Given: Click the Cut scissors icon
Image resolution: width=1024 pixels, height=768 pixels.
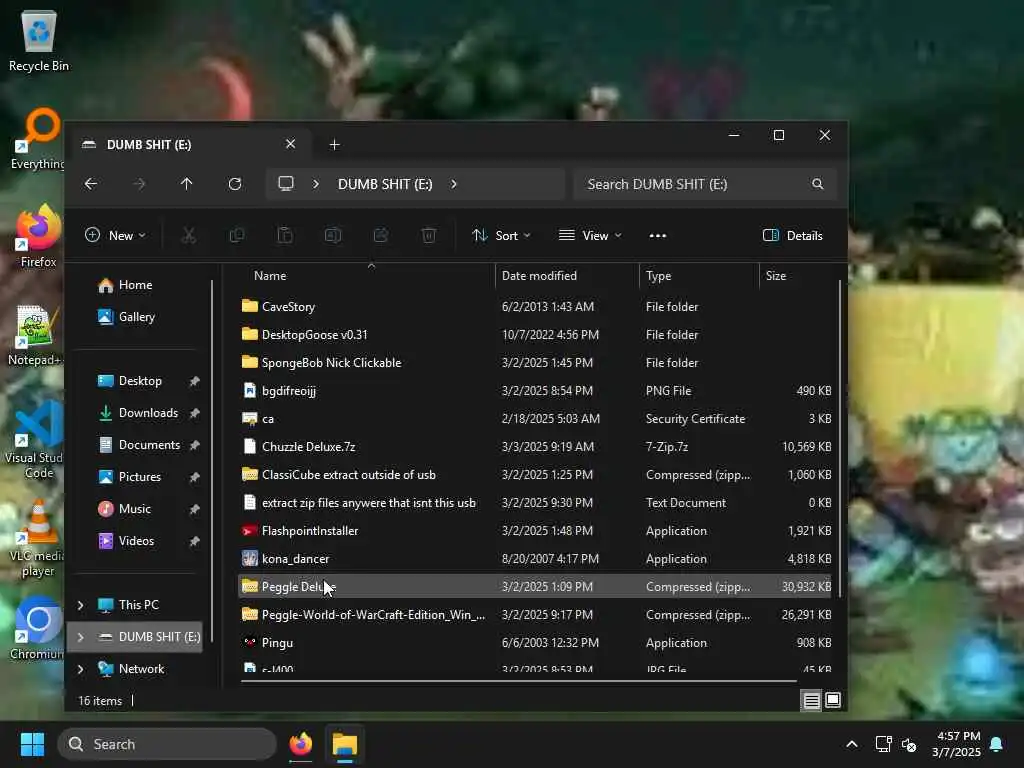Looking at the screenshot, I should (x=189, y=235).
